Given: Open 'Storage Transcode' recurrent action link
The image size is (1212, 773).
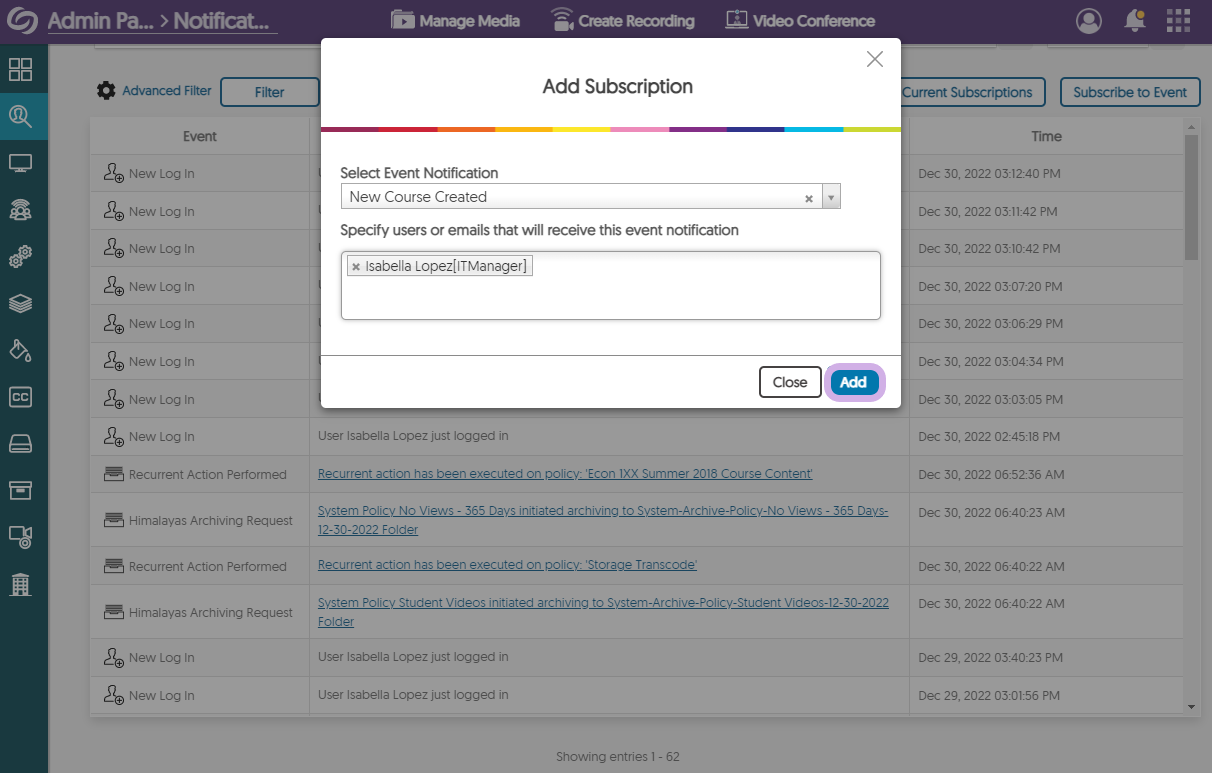Looking at the screenshot, I should (x=507, y=565).
